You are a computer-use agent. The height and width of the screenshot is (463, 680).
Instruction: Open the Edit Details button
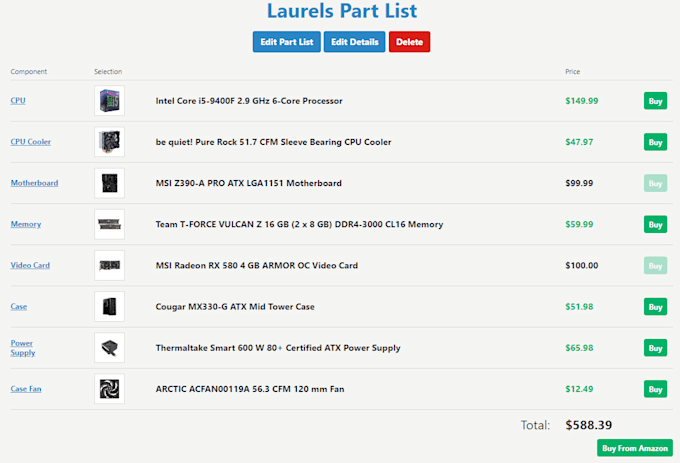(354, 42)
